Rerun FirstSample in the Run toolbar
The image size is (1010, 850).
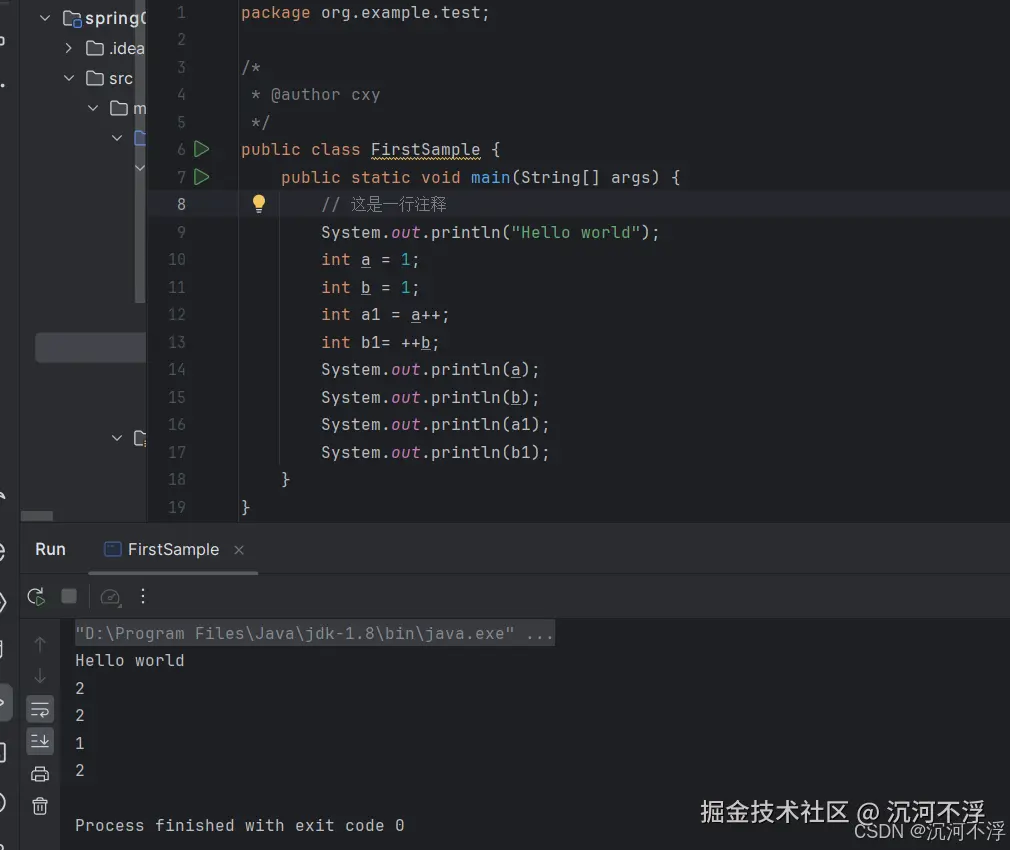37,597
